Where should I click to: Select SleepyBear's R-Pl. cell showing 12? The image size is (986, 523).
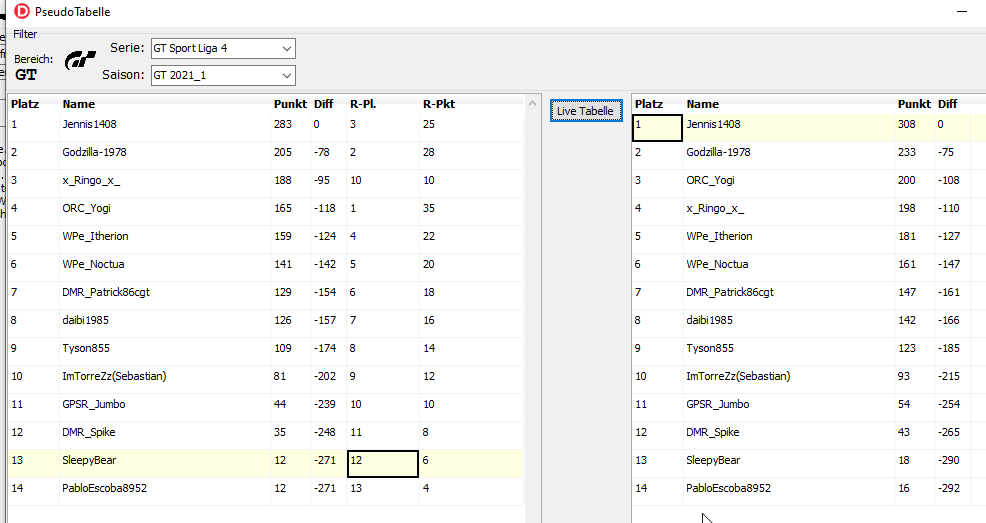382,460
